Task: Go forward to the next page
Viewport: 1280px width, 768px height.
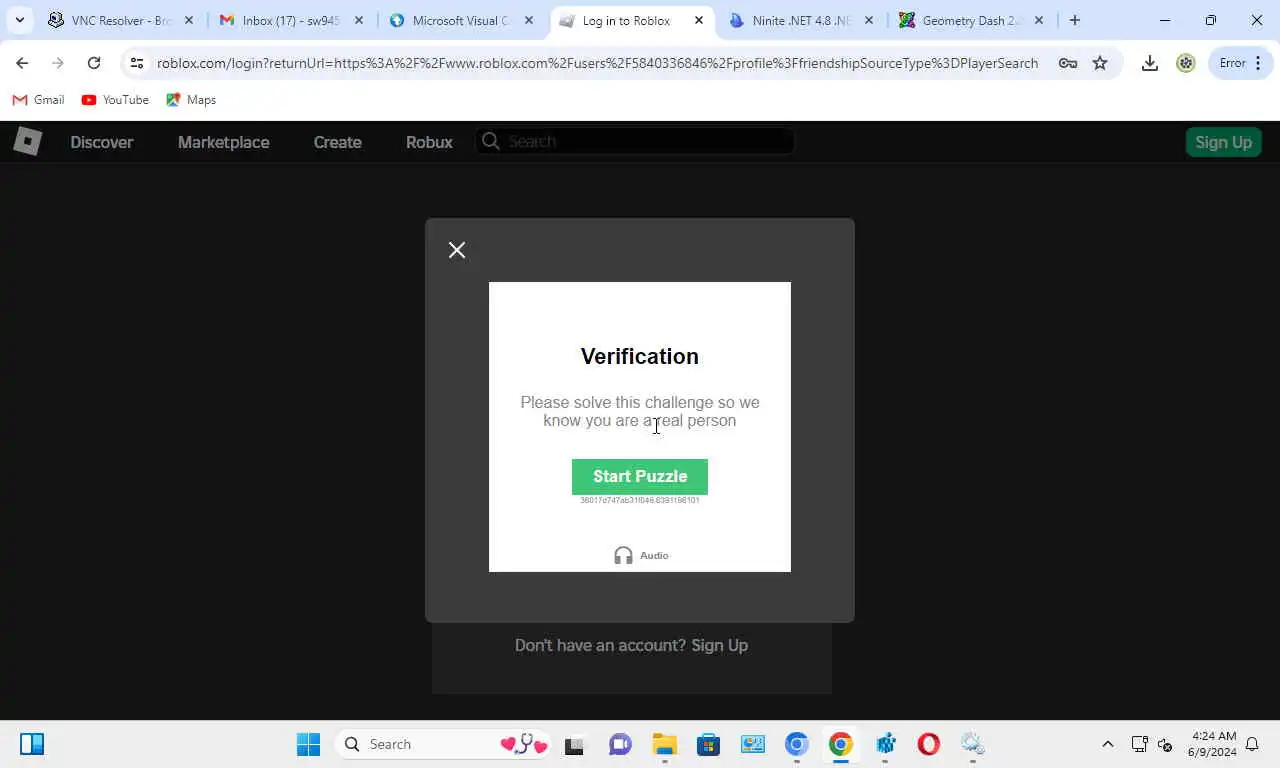Action: point(58,63)
